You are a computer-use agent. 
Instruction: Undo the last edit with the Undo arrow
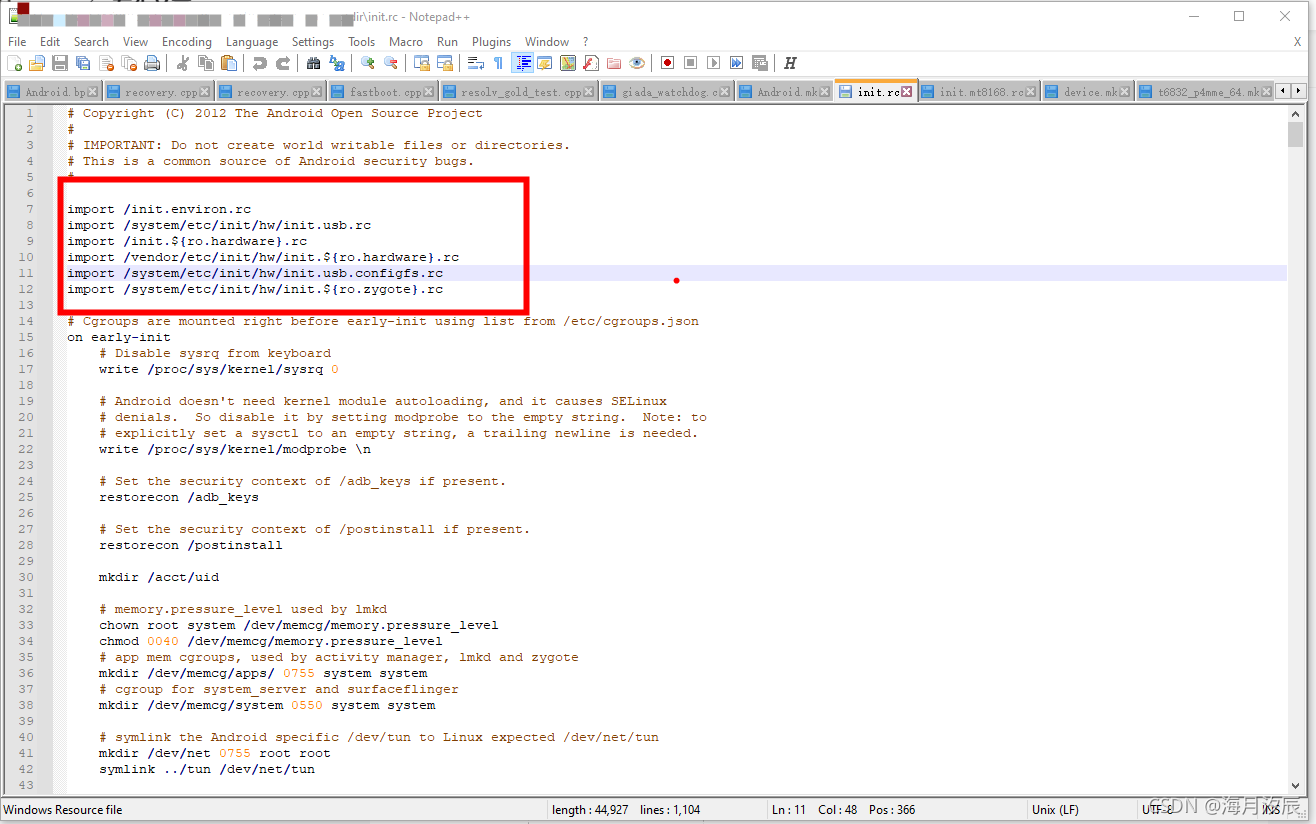point(258,62)
